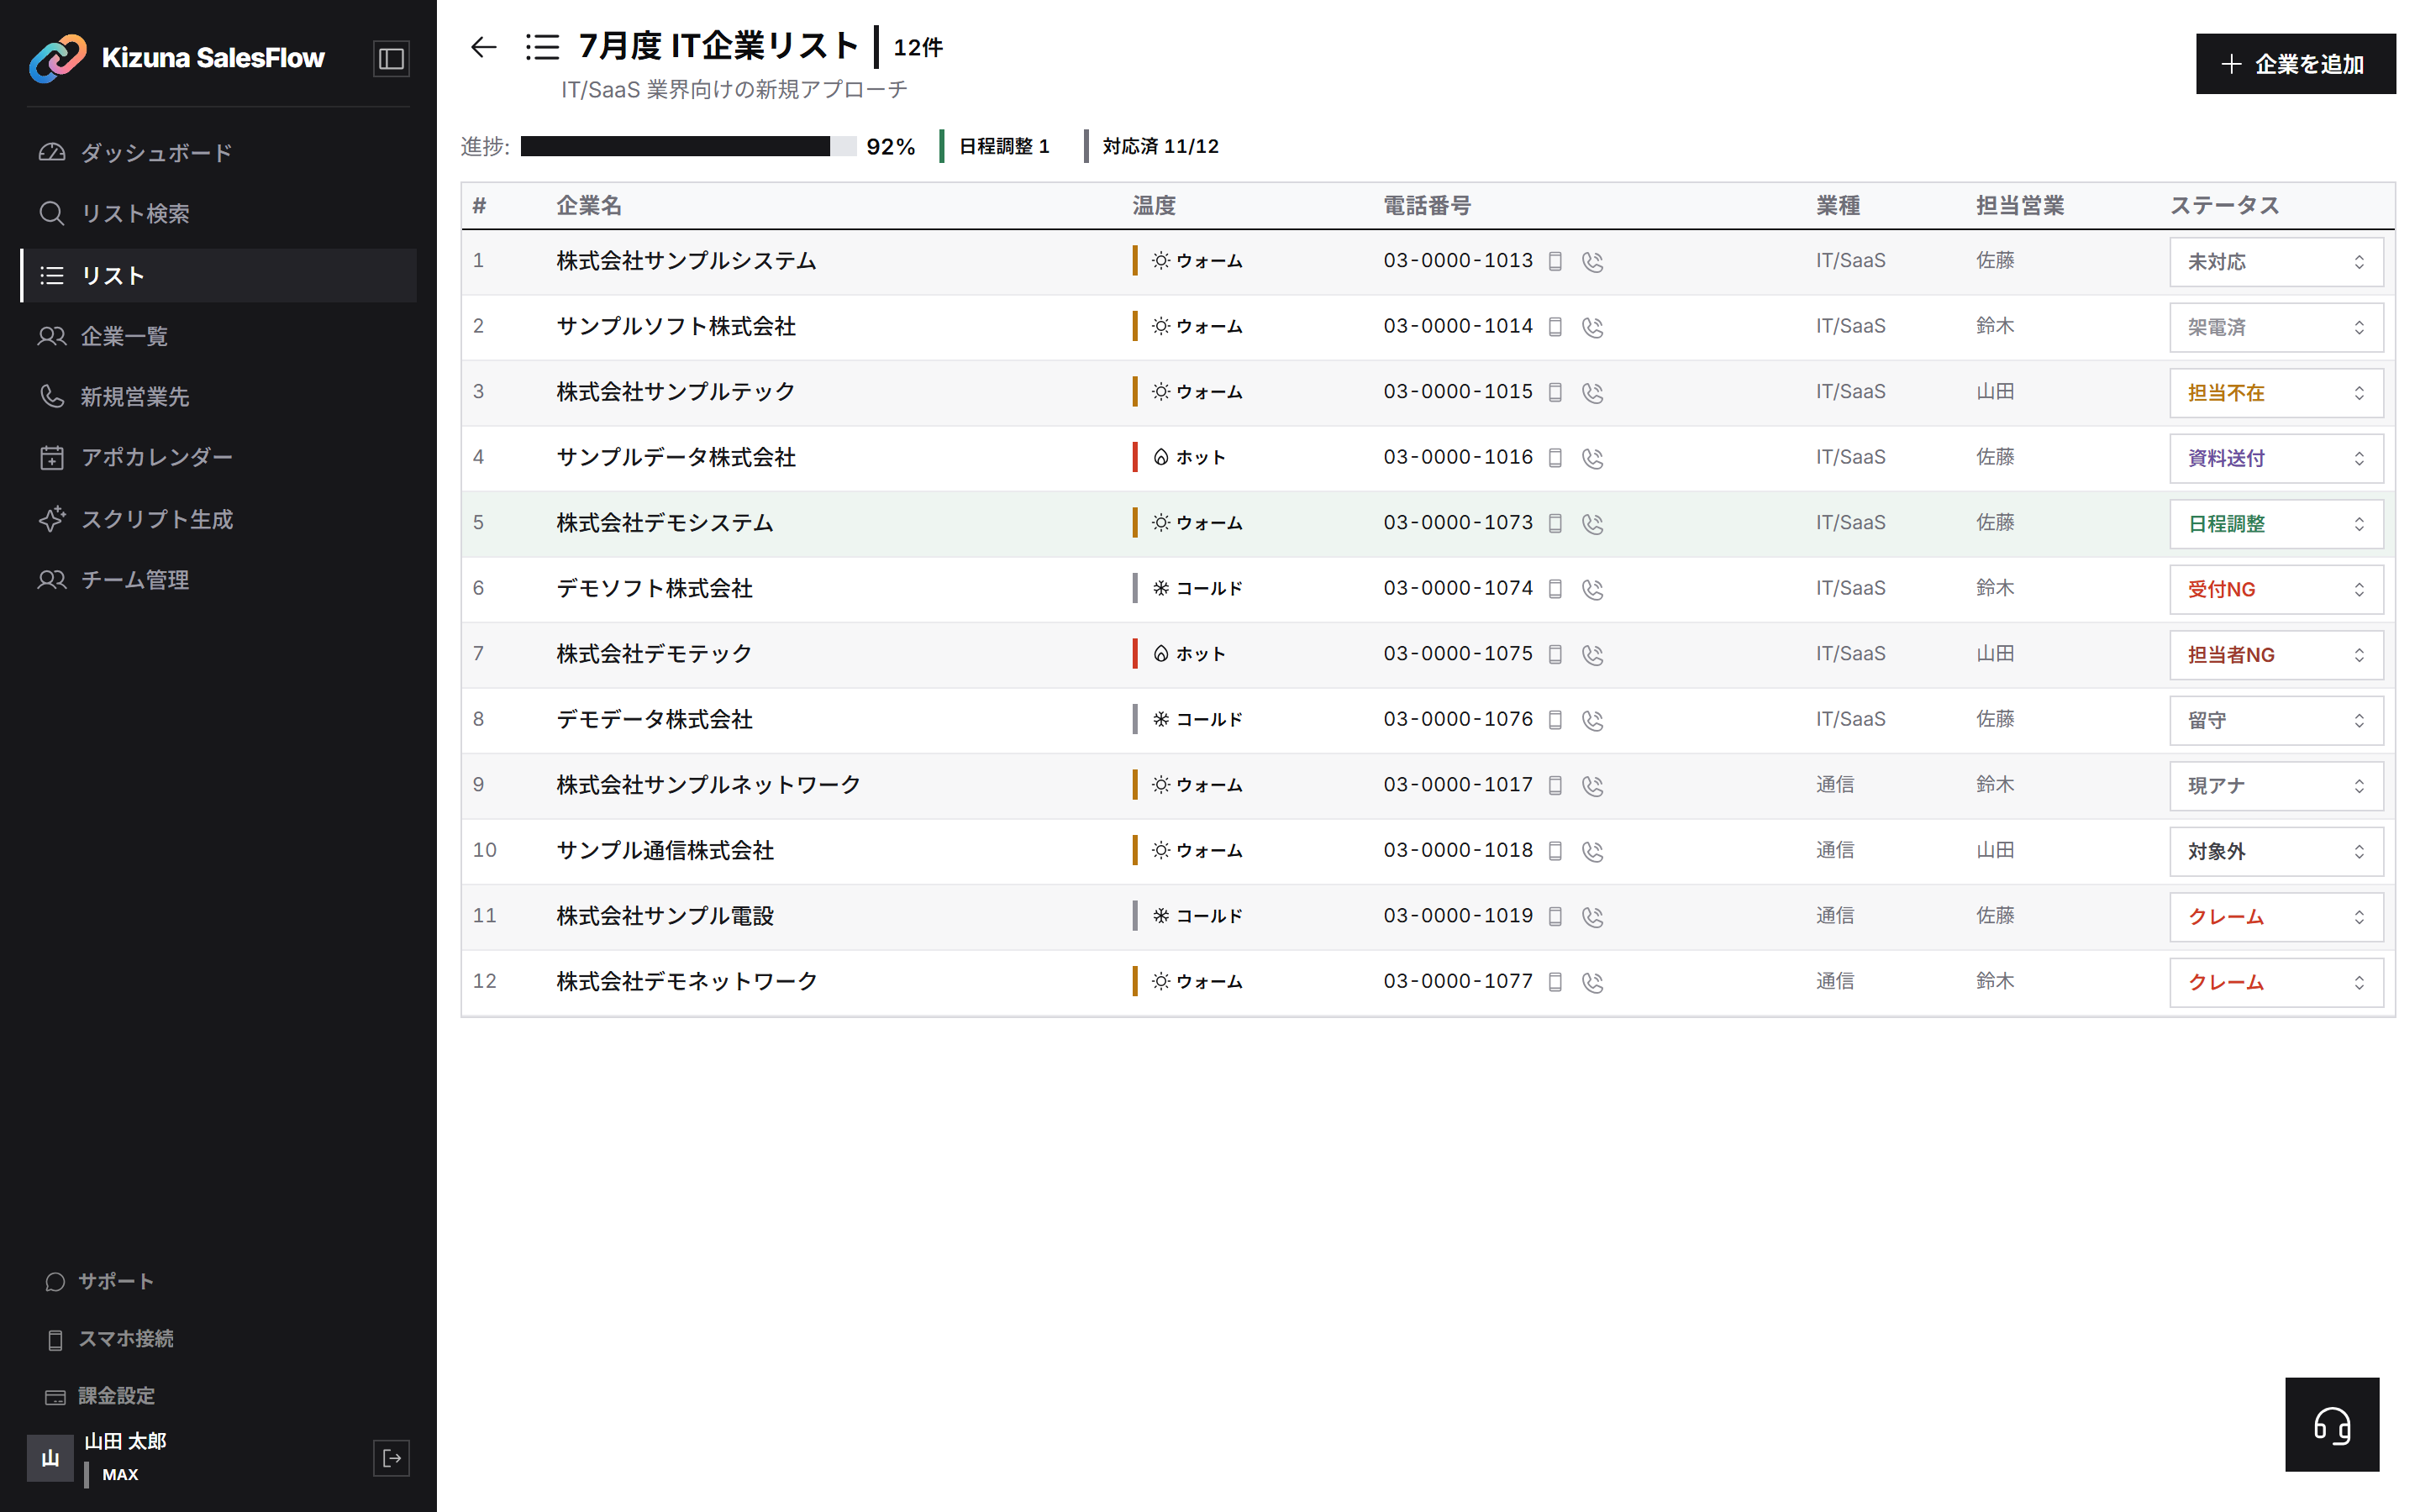Toggle the sidebar collapse panel icon
The height and width of the screenshot is (1512, 2420).
391,58
